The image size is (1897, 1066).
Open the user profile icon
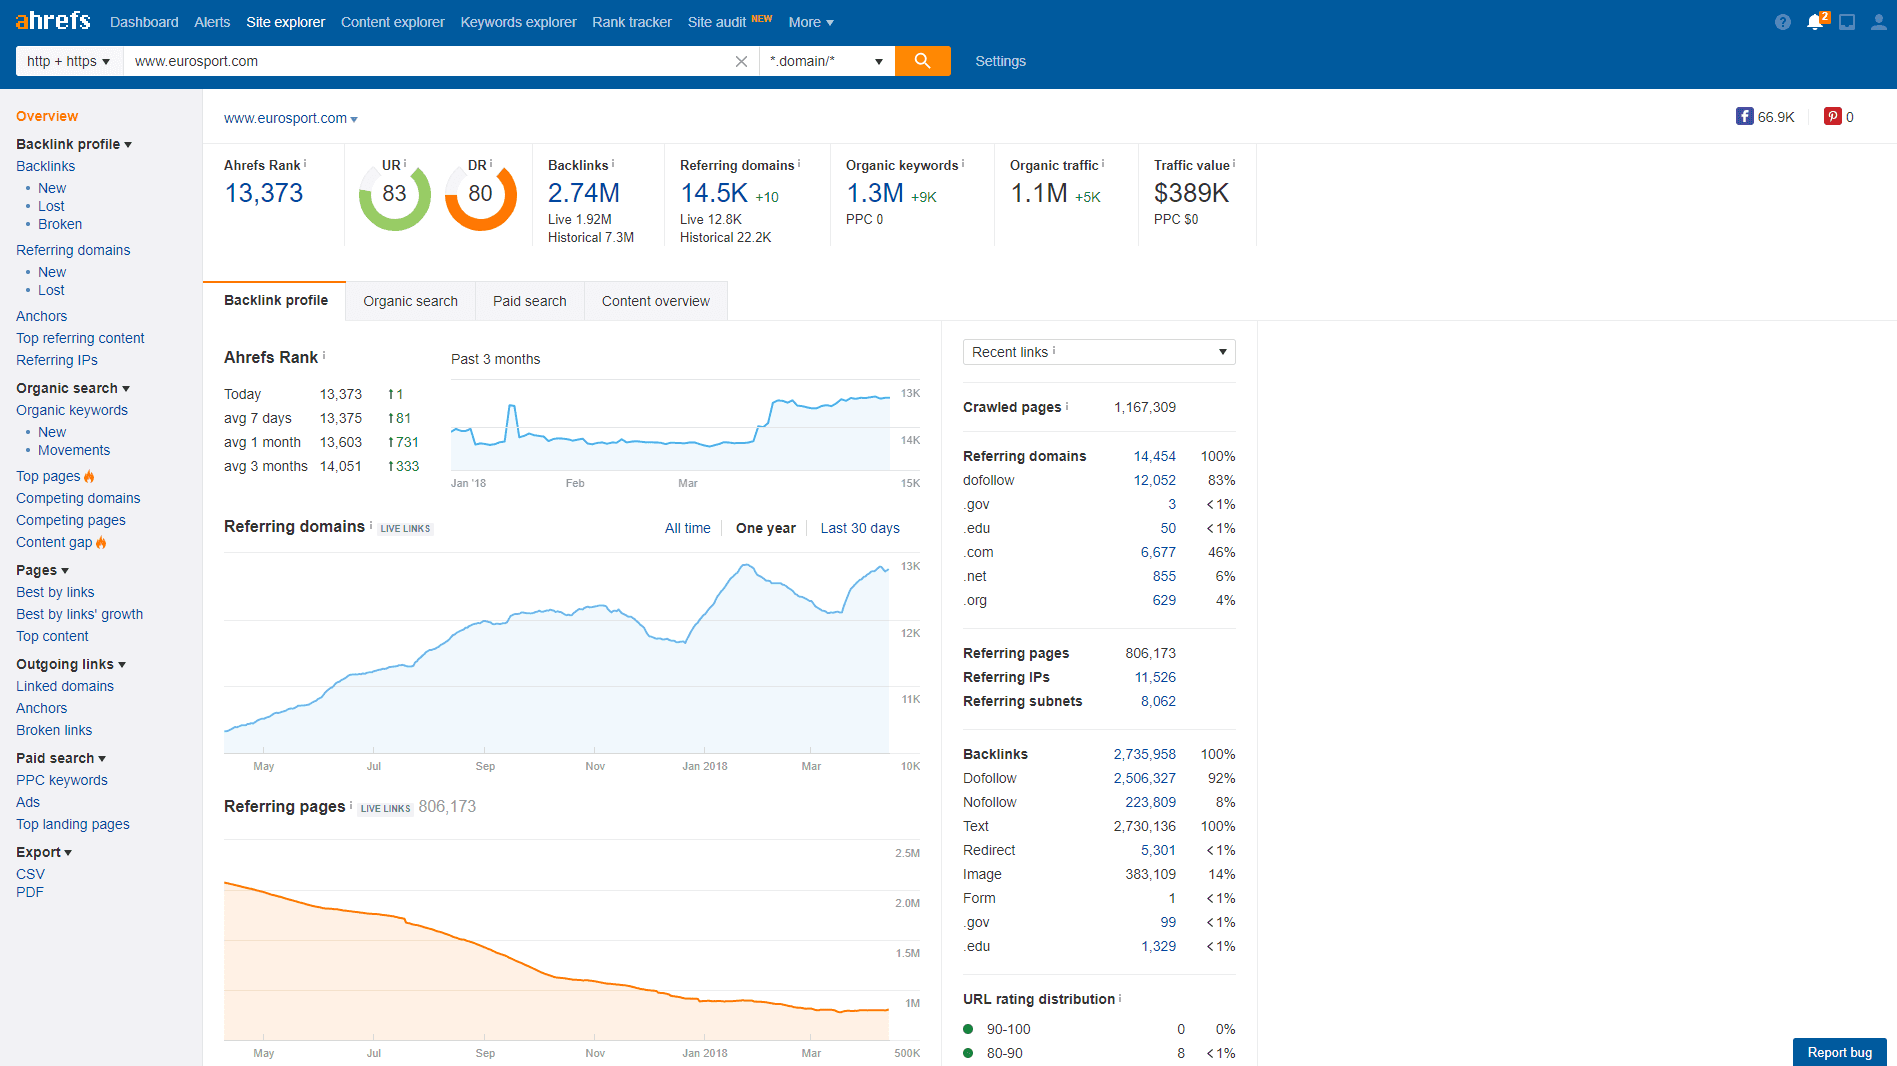tap(1878, 21)
